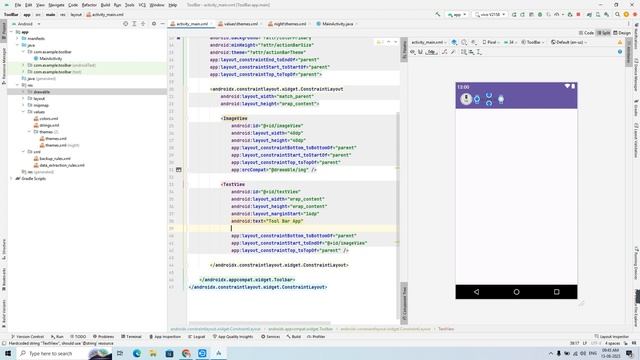This screenshot has width=640, height=360.
Task: Click the Infer Constraints magic wand icon
Action: pyautogui.click(x=453, y=52)
